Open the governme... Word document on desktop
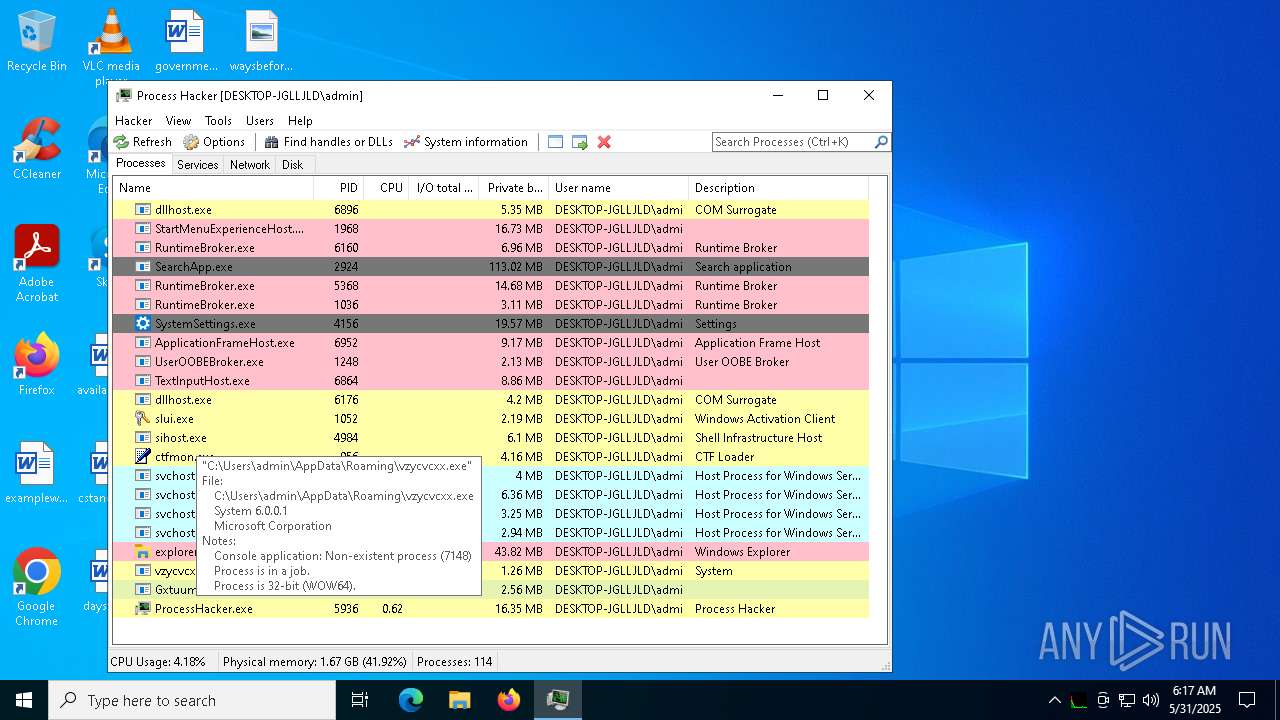1280x720 pixels. point(186,42)
